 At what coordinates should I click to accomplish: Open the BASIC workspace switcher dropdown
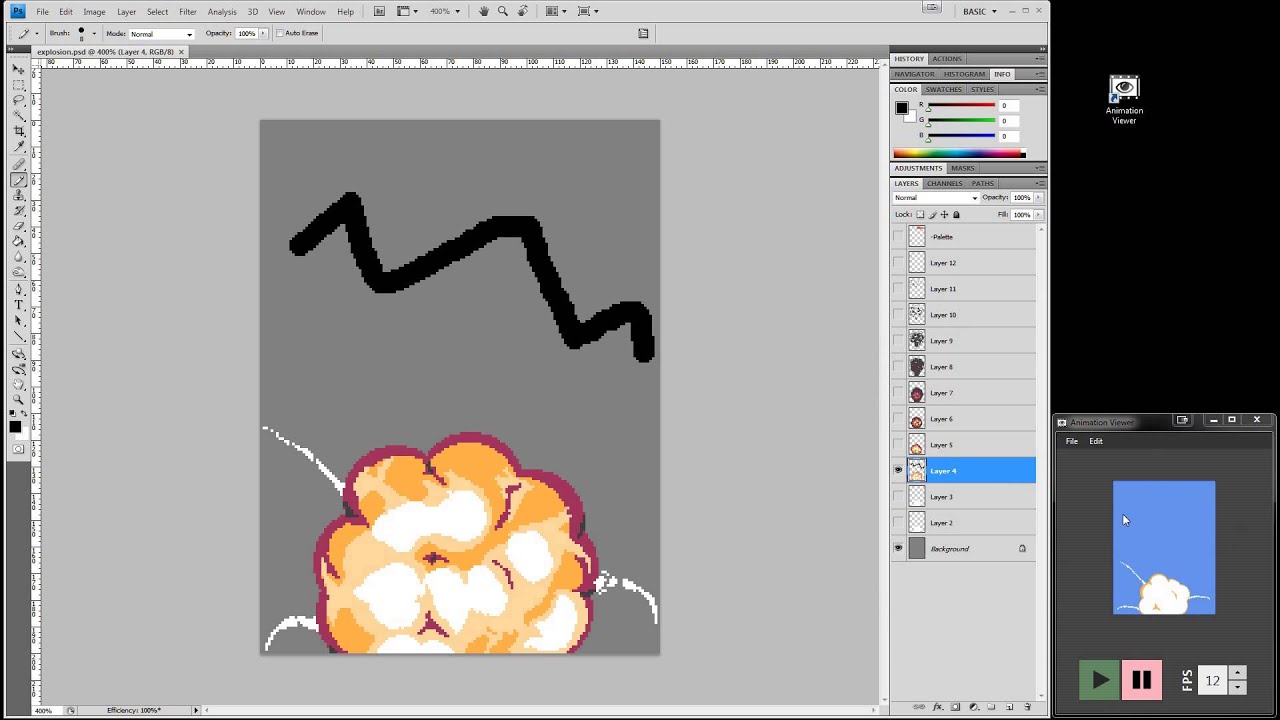coord(980,11)
